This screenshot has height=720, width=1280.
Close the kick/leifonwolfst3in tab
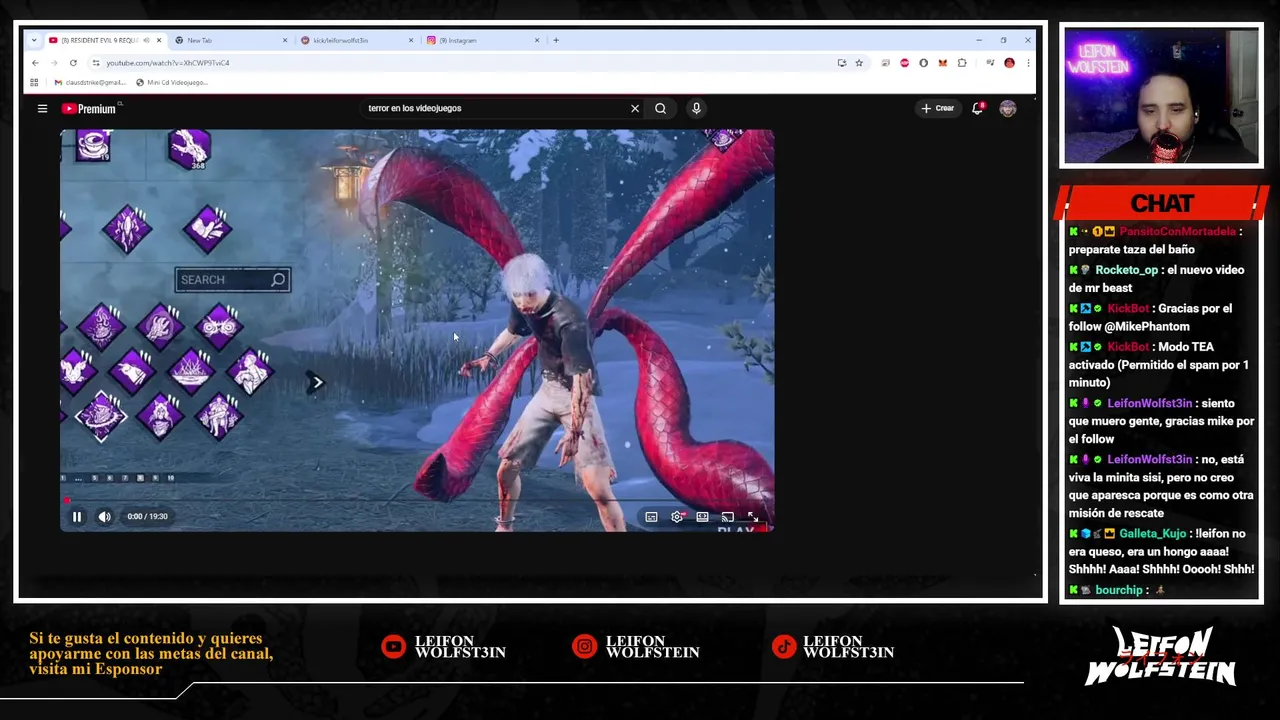point(410,40)
